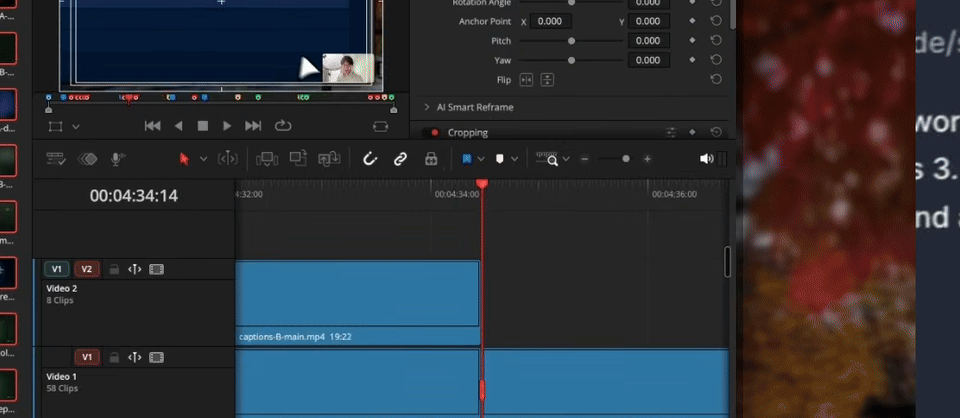Image resolution: width=960 pixels, height=418 pixels.
Task: Click the Yaw value field
Action: click(648, 61)
